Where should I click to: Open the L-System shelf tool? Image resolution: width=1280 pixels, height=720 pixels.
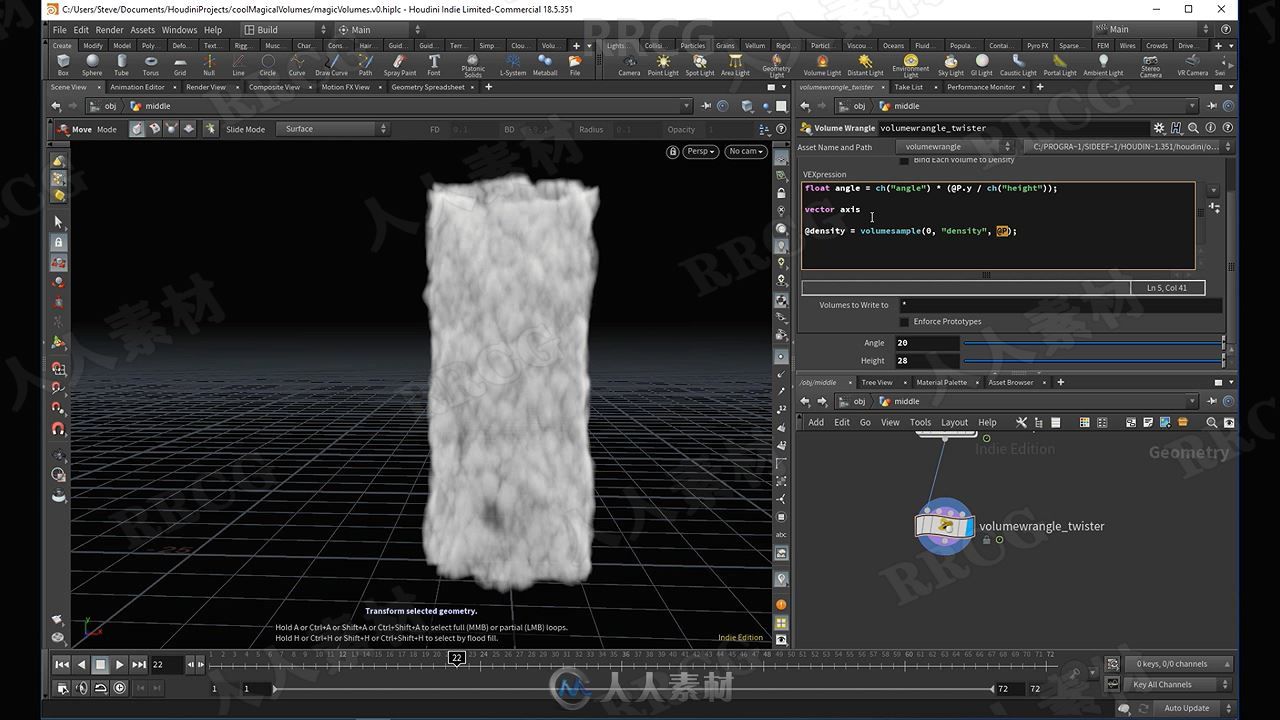coord(513,65)
